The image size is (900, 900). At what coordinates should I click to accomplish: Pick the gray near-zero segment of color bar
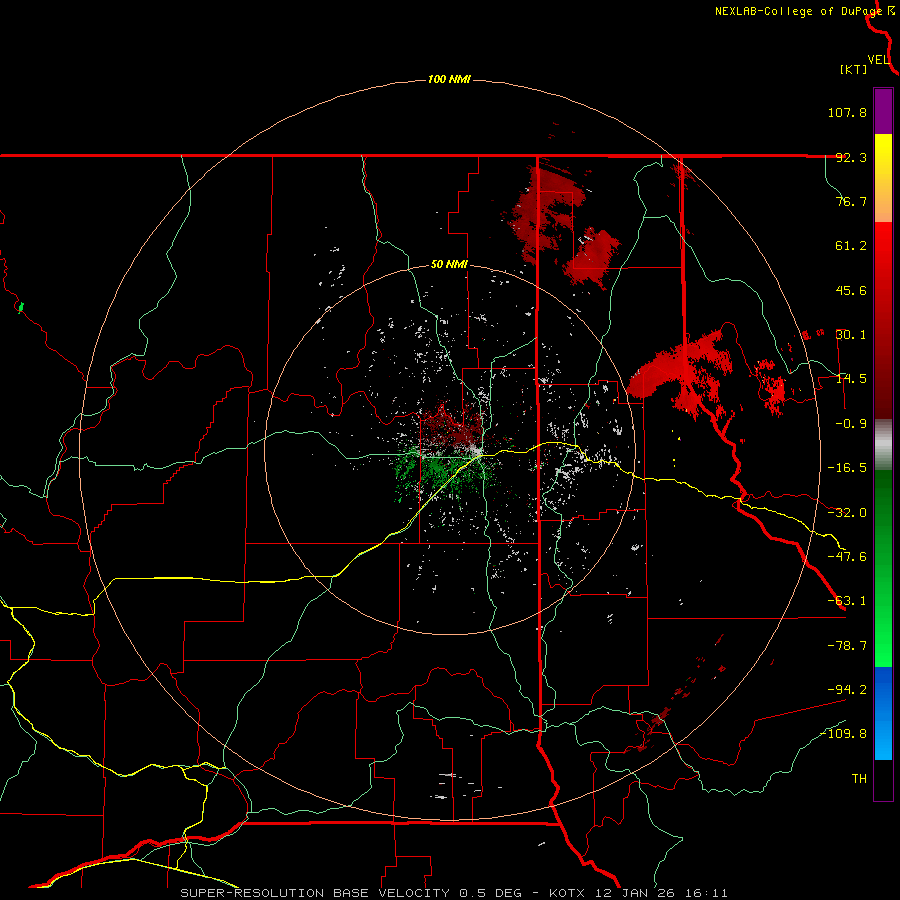pos(883,444)
